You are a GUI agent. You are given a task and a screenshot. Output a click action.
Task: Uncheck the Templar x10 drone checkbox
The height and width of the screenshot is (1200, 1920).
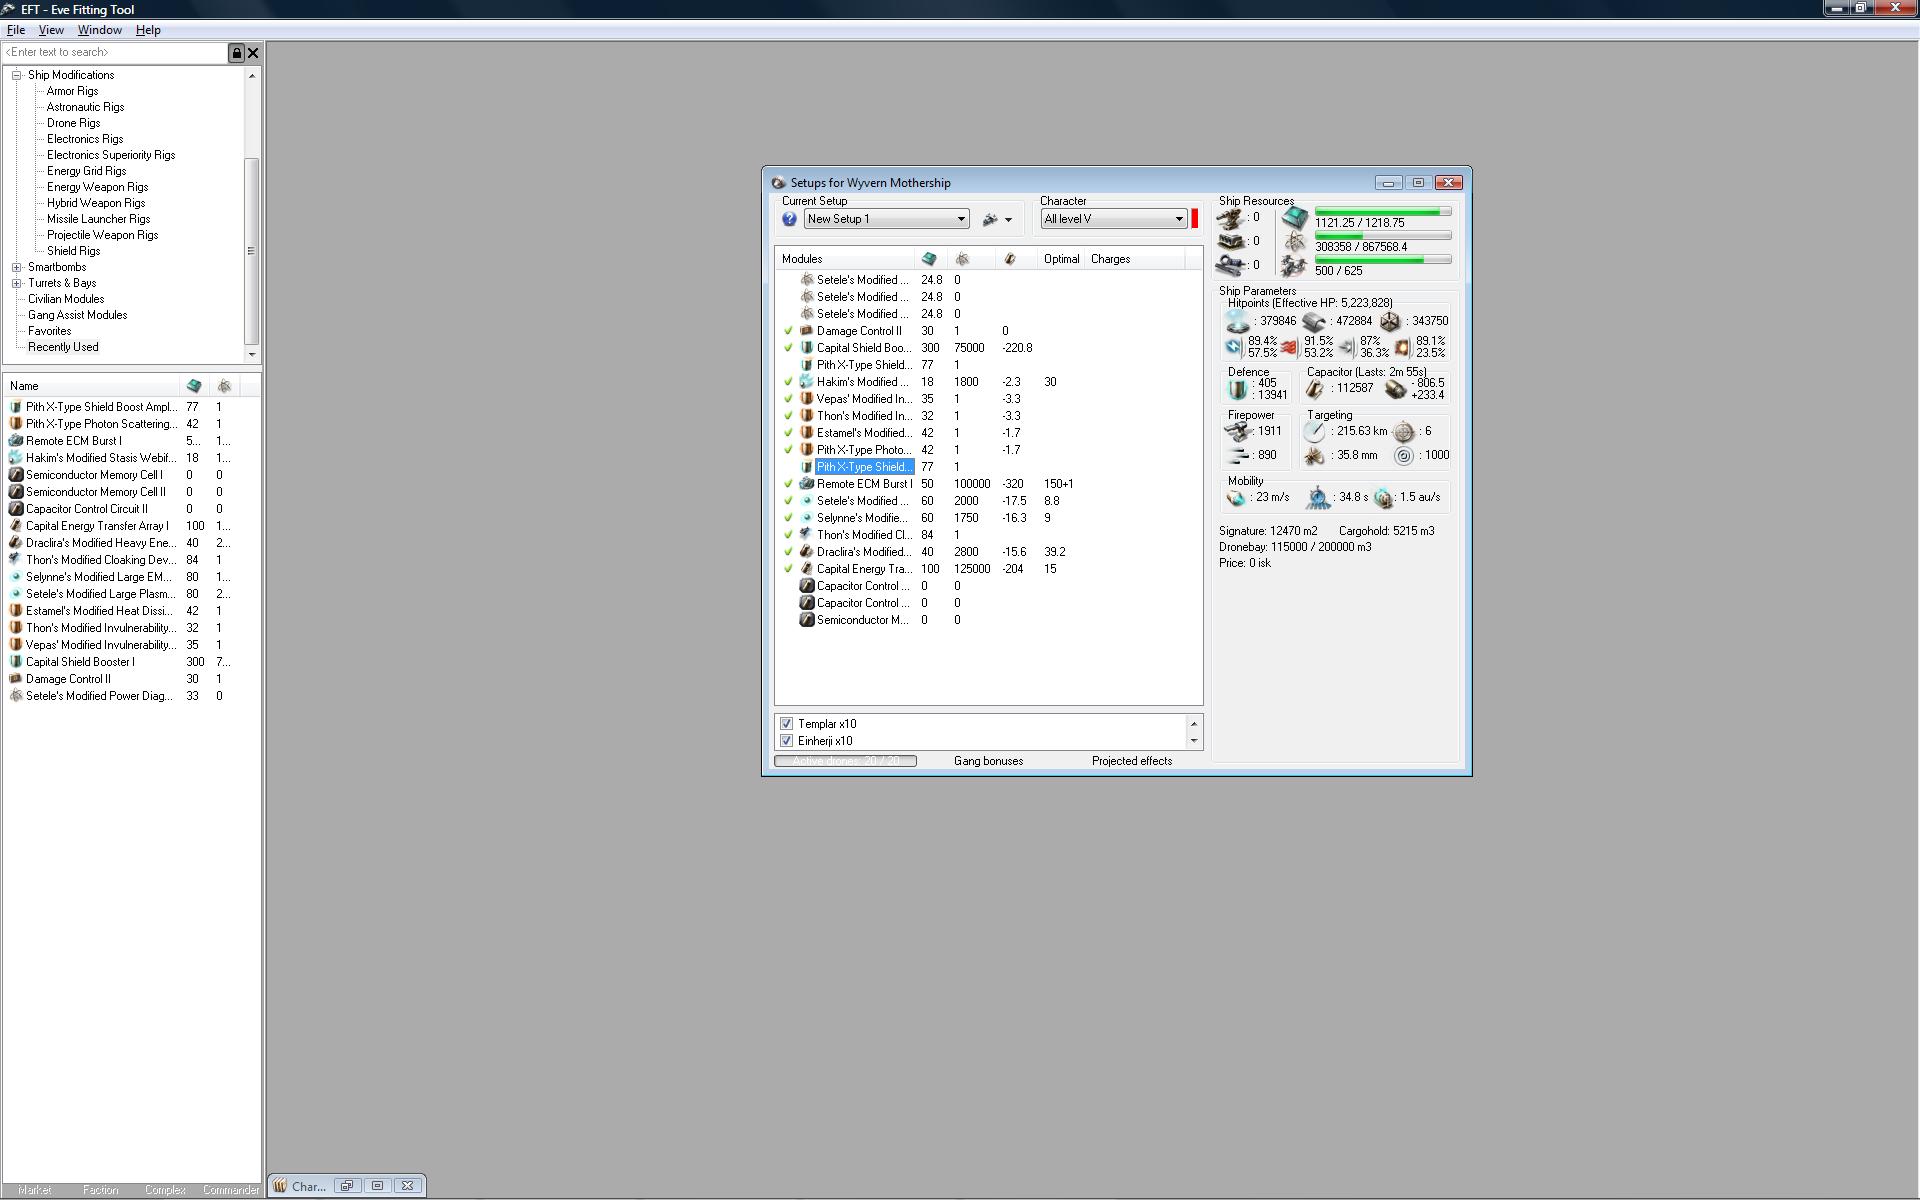tap(787, 724)
